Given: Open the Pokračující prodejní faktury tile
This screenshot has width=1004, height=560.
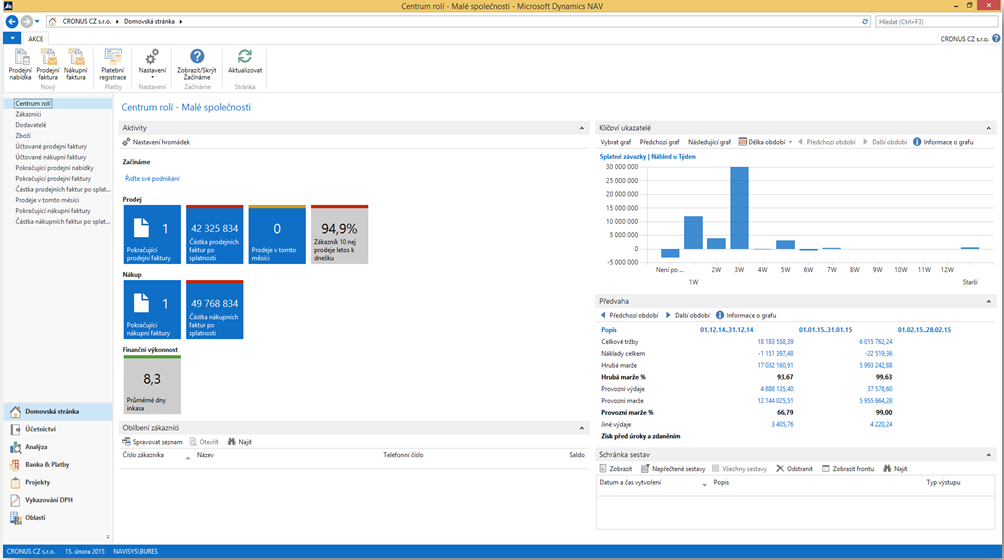Looking at the screenshot, I should tap(152, 235).
